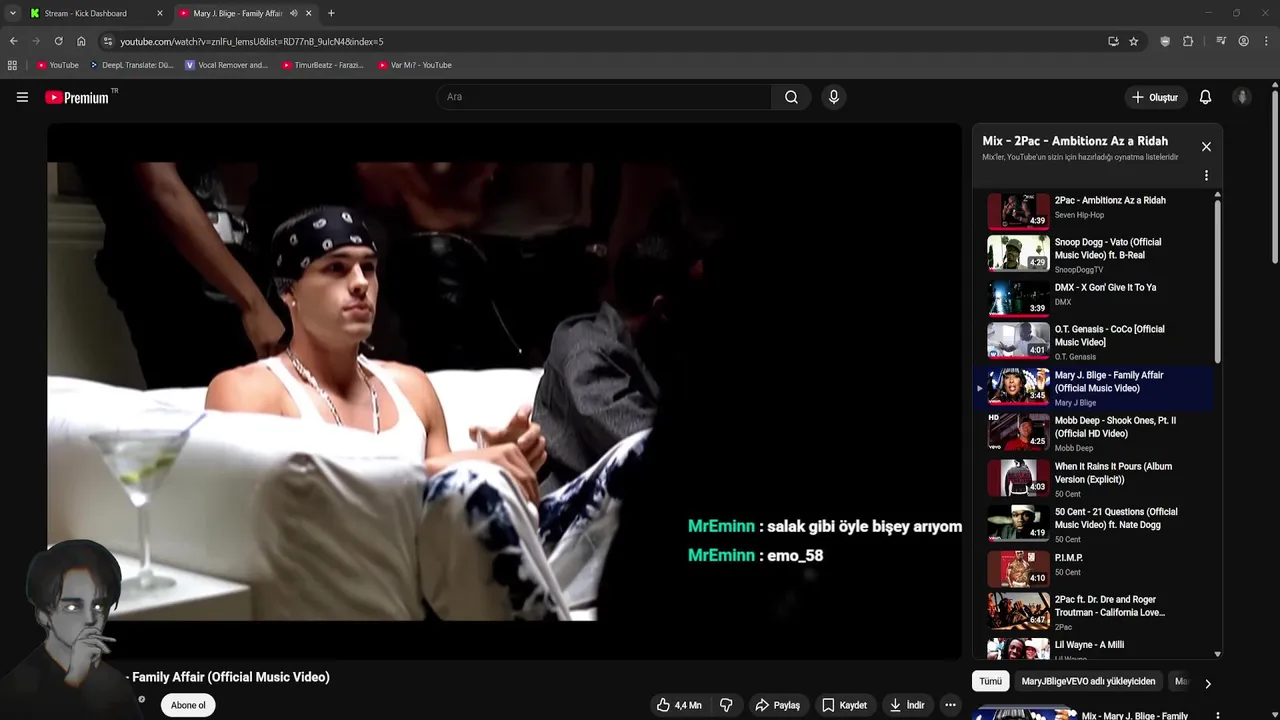Select the Mary J. Blige - Family Affair tab

pos(245,13)
